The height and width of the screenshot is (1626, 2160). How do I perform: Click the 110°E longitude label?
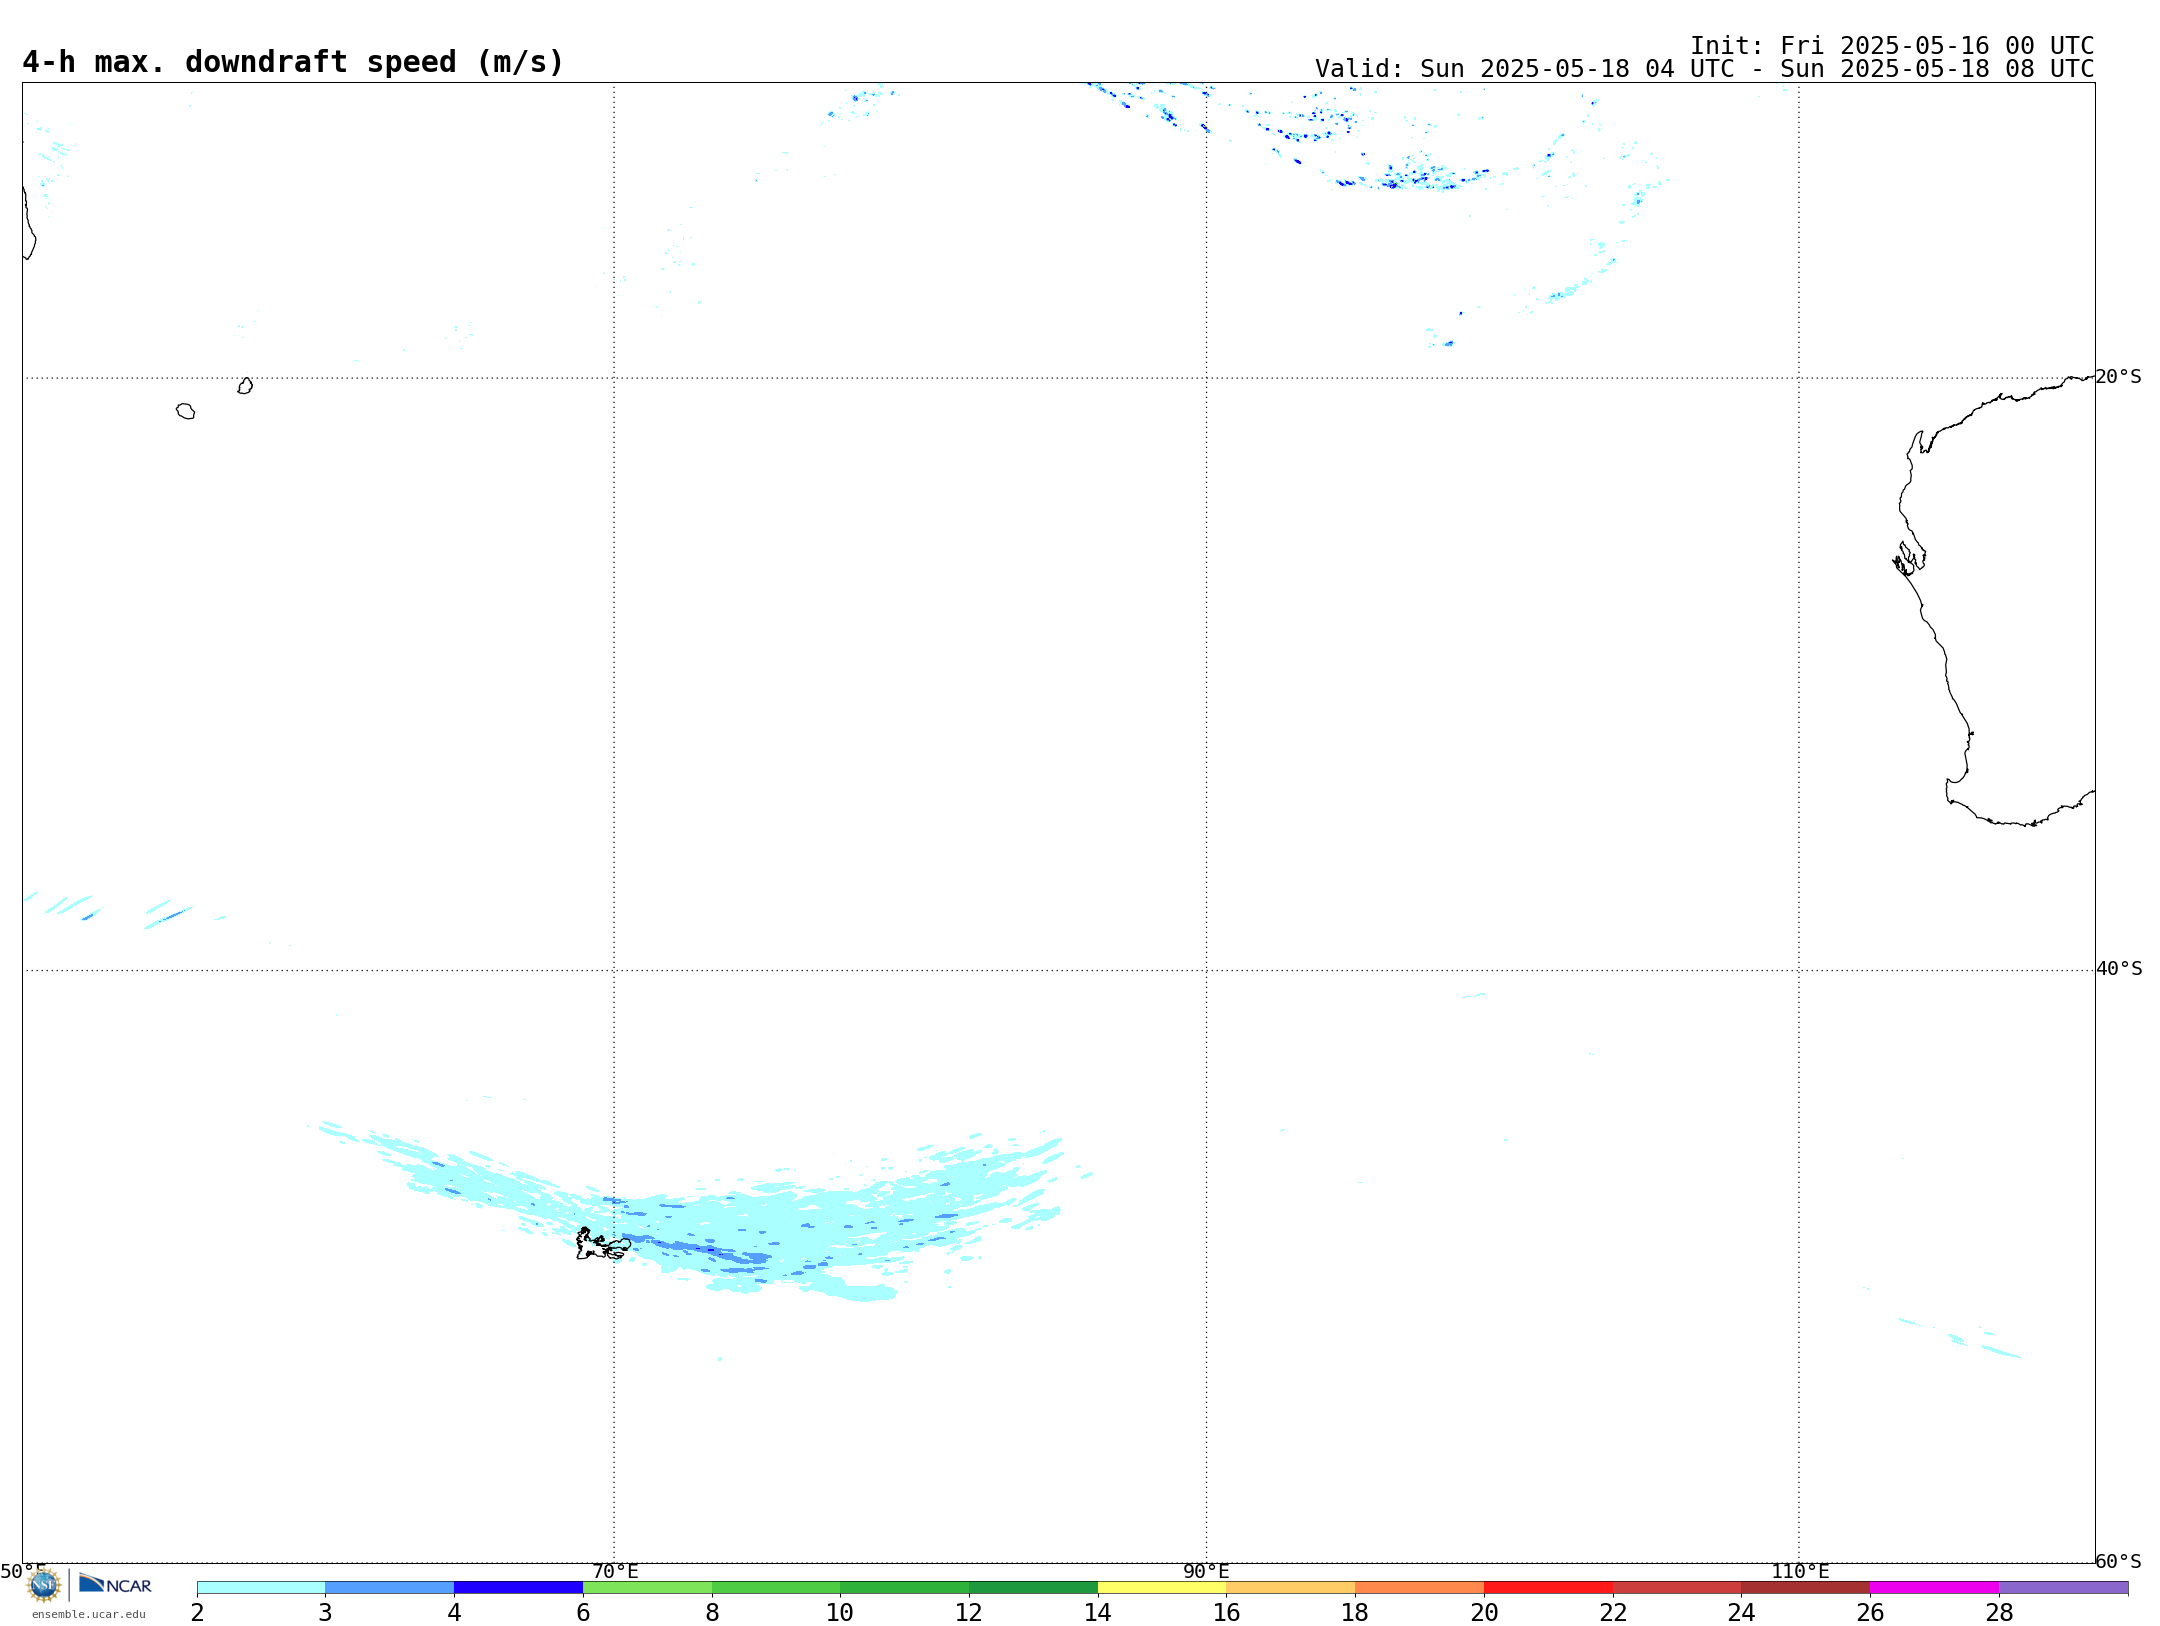pyautogui.click(x=1800, y=1571)
